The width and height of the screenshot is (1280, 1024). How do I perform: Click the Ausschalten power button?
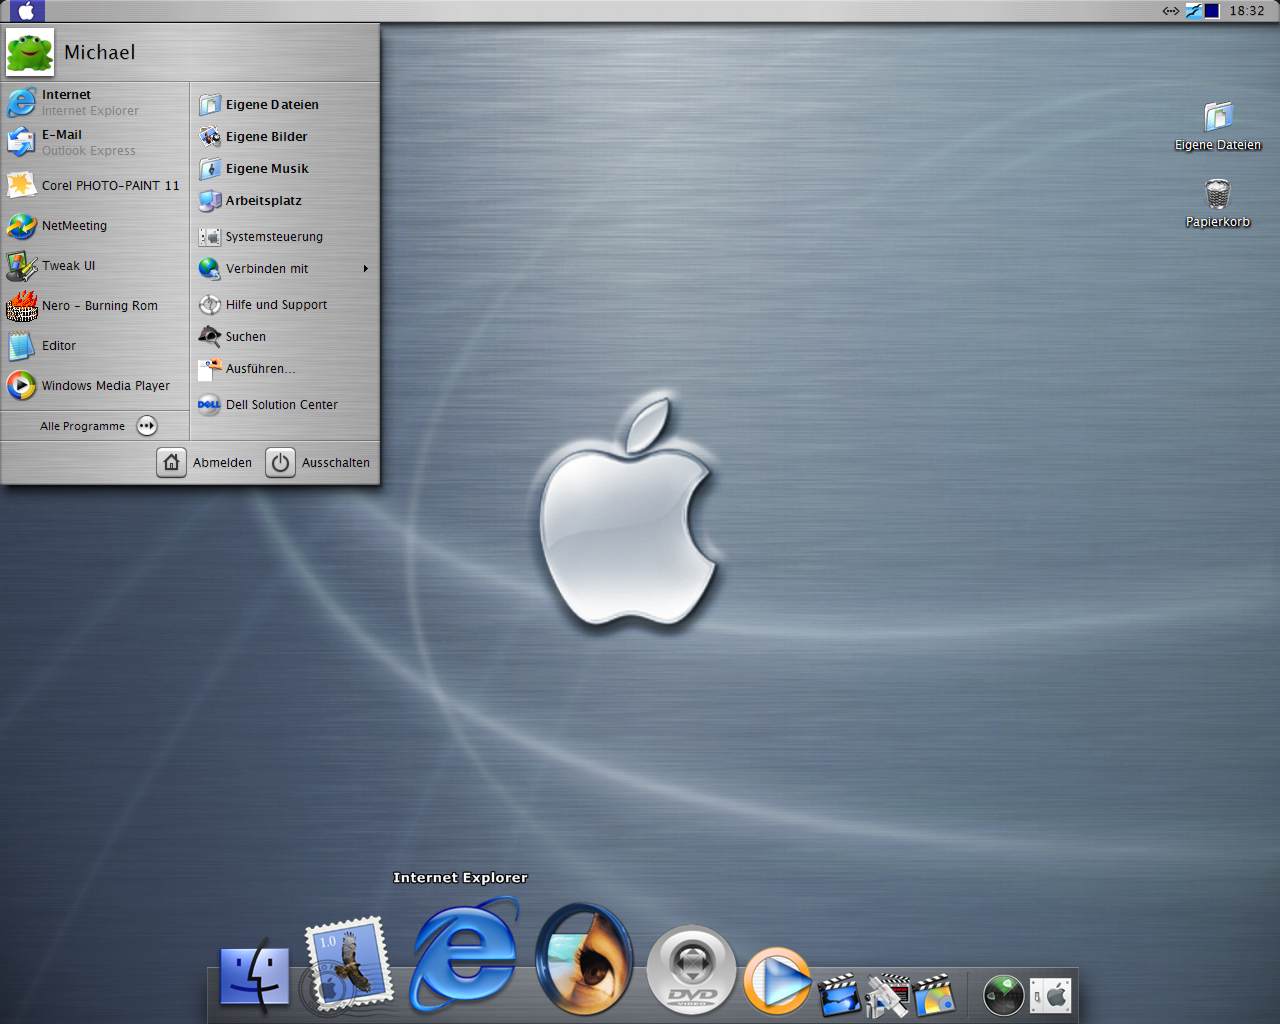(x=318, y=462)
